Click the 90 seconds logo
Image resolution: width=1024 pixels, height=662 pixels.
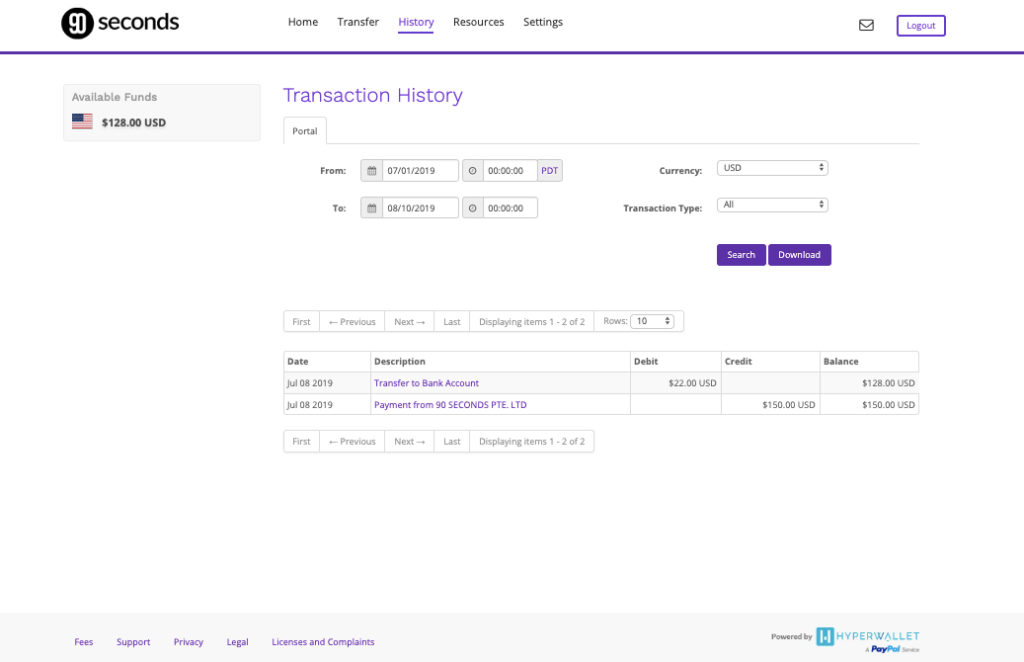pyautogui.click(x=120, y=23)
